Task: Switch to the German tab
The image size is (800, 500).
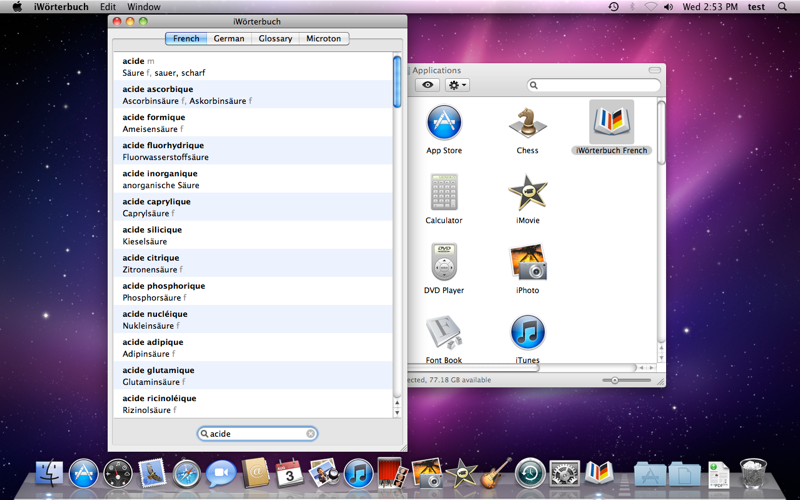Action: pyautogui.click(x=229, y=38)
